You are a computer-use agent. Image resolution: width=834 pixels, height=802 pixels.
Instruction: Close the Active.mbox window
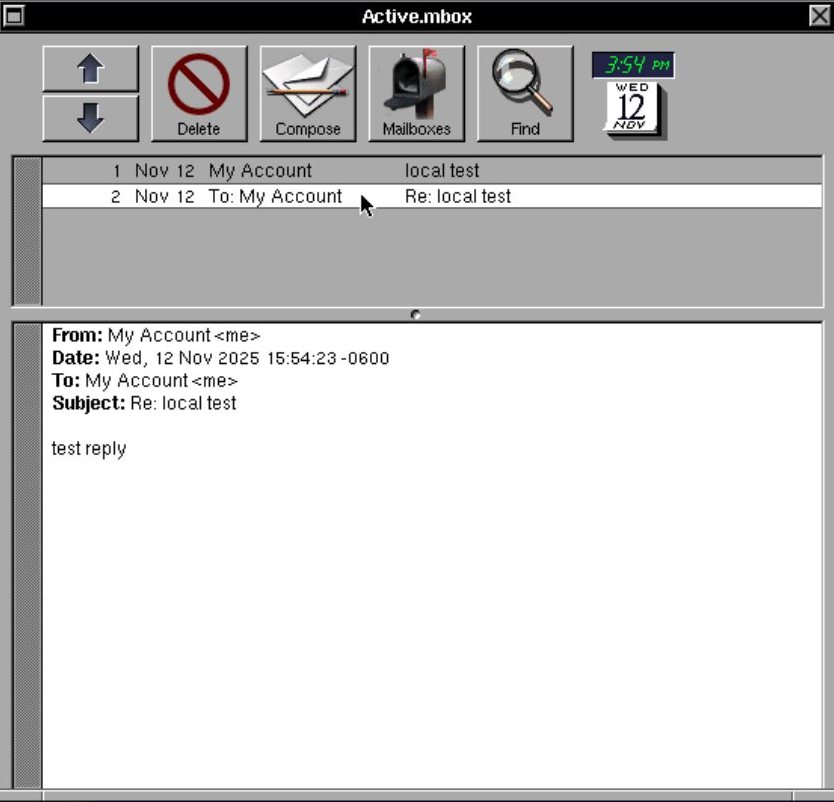click(x=819, y=16)
